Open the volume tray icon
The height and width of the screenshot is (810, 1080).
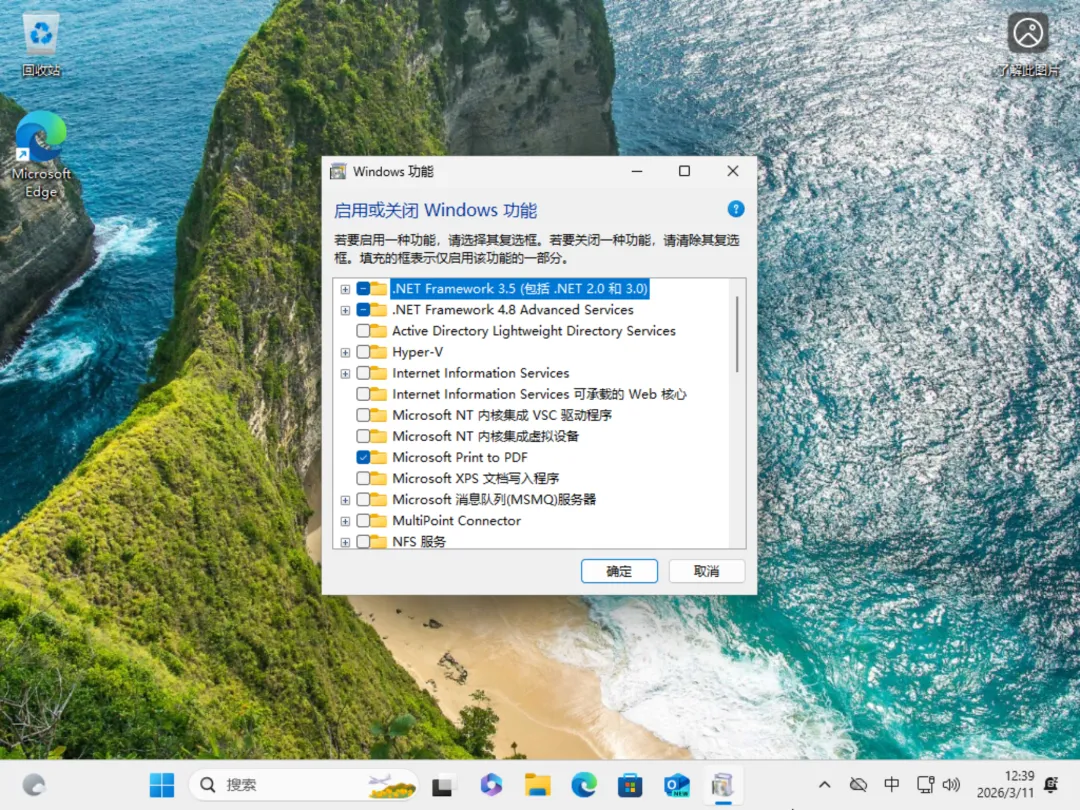coord(951,785)
